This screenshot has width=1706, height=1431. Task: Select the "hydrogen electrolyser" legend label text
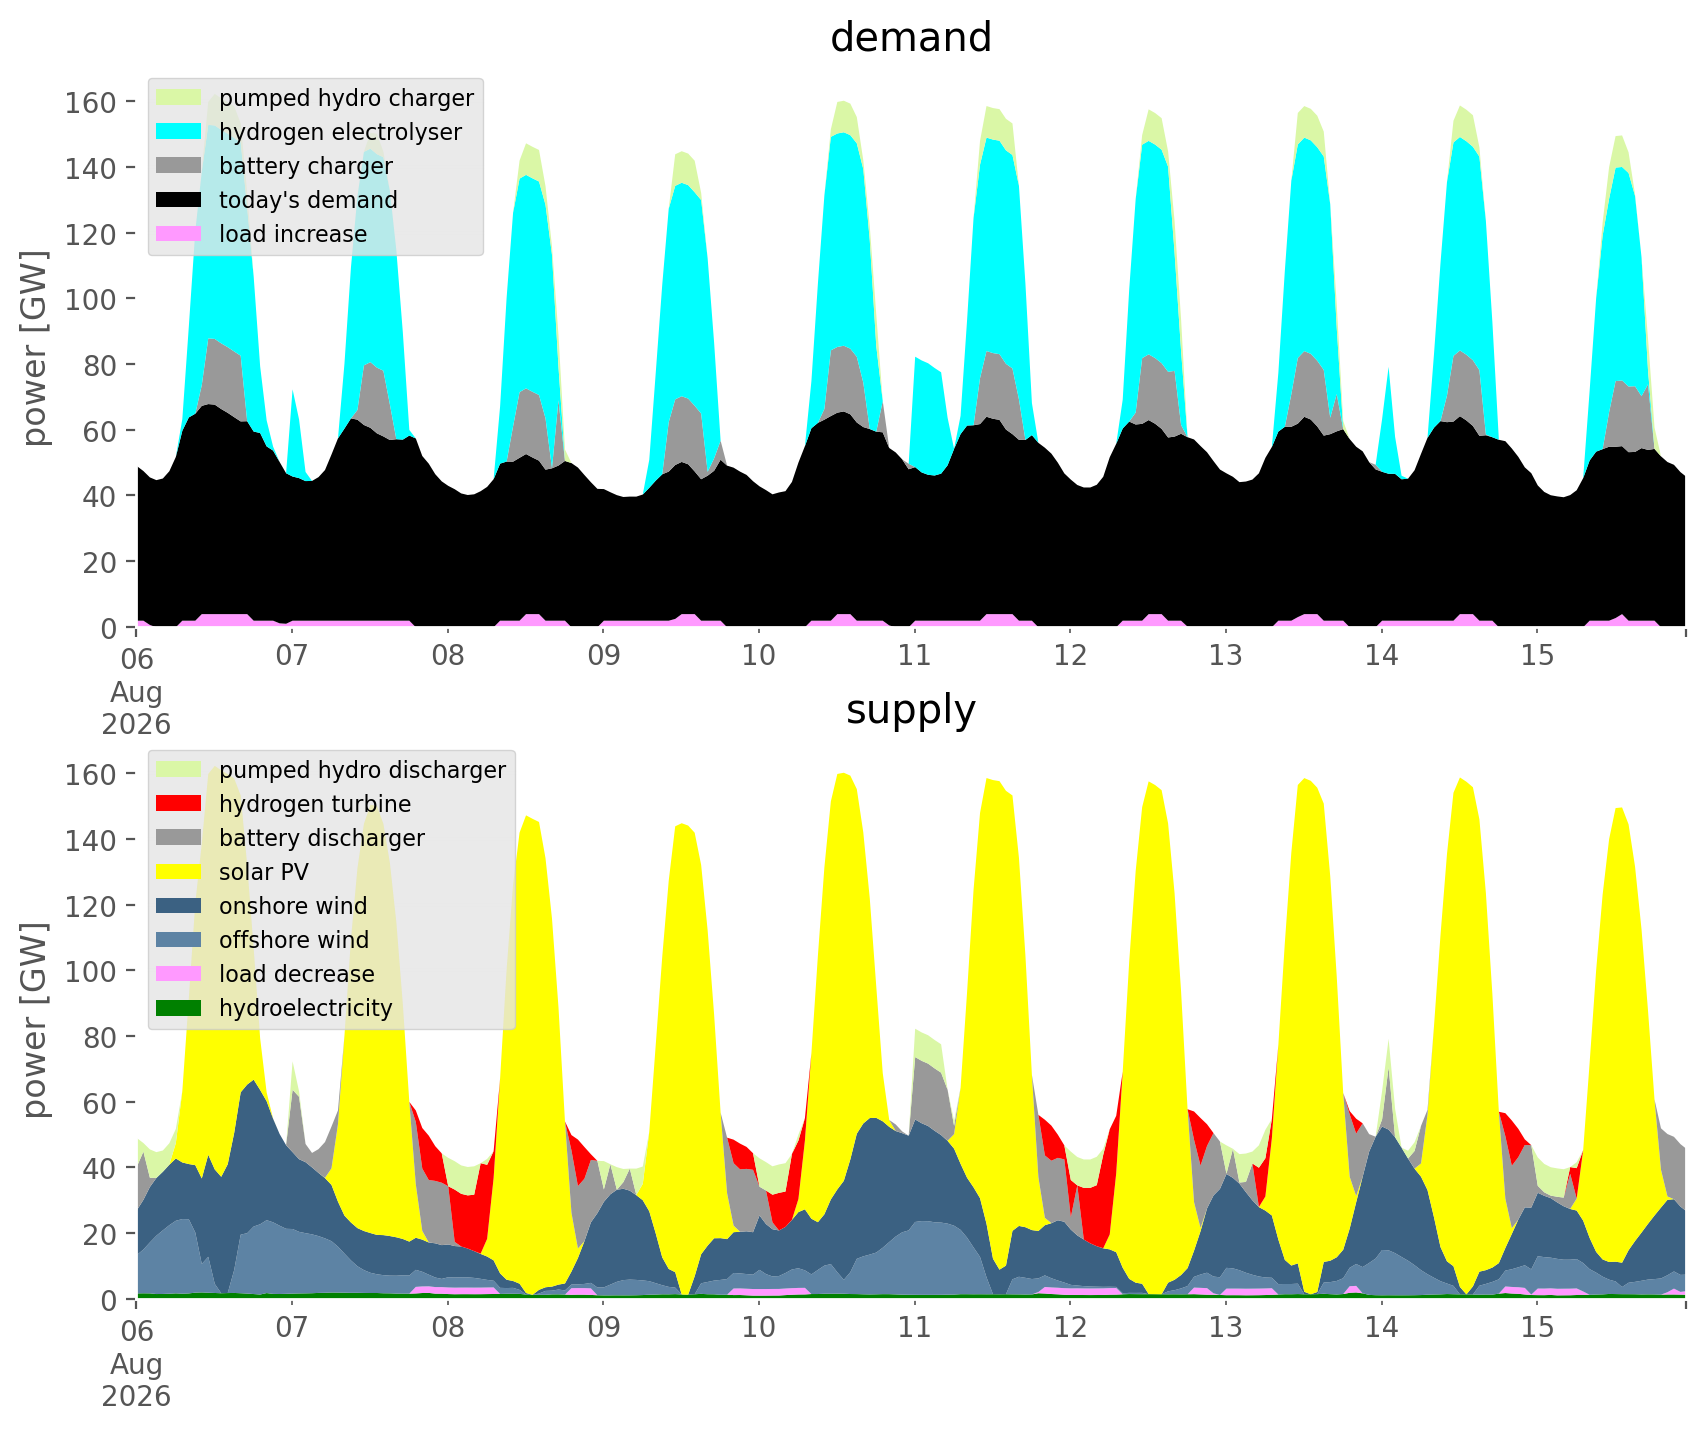point(340,132)
